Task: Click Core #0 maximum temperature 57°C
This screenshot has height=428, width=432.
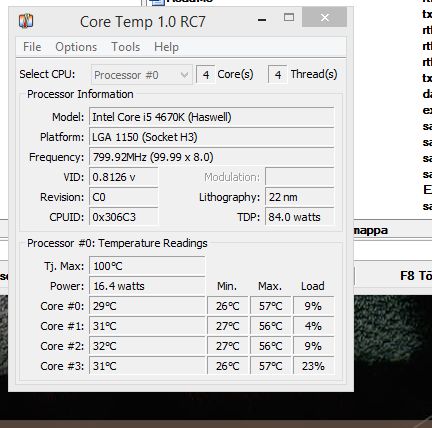Action: pos(271,306)
